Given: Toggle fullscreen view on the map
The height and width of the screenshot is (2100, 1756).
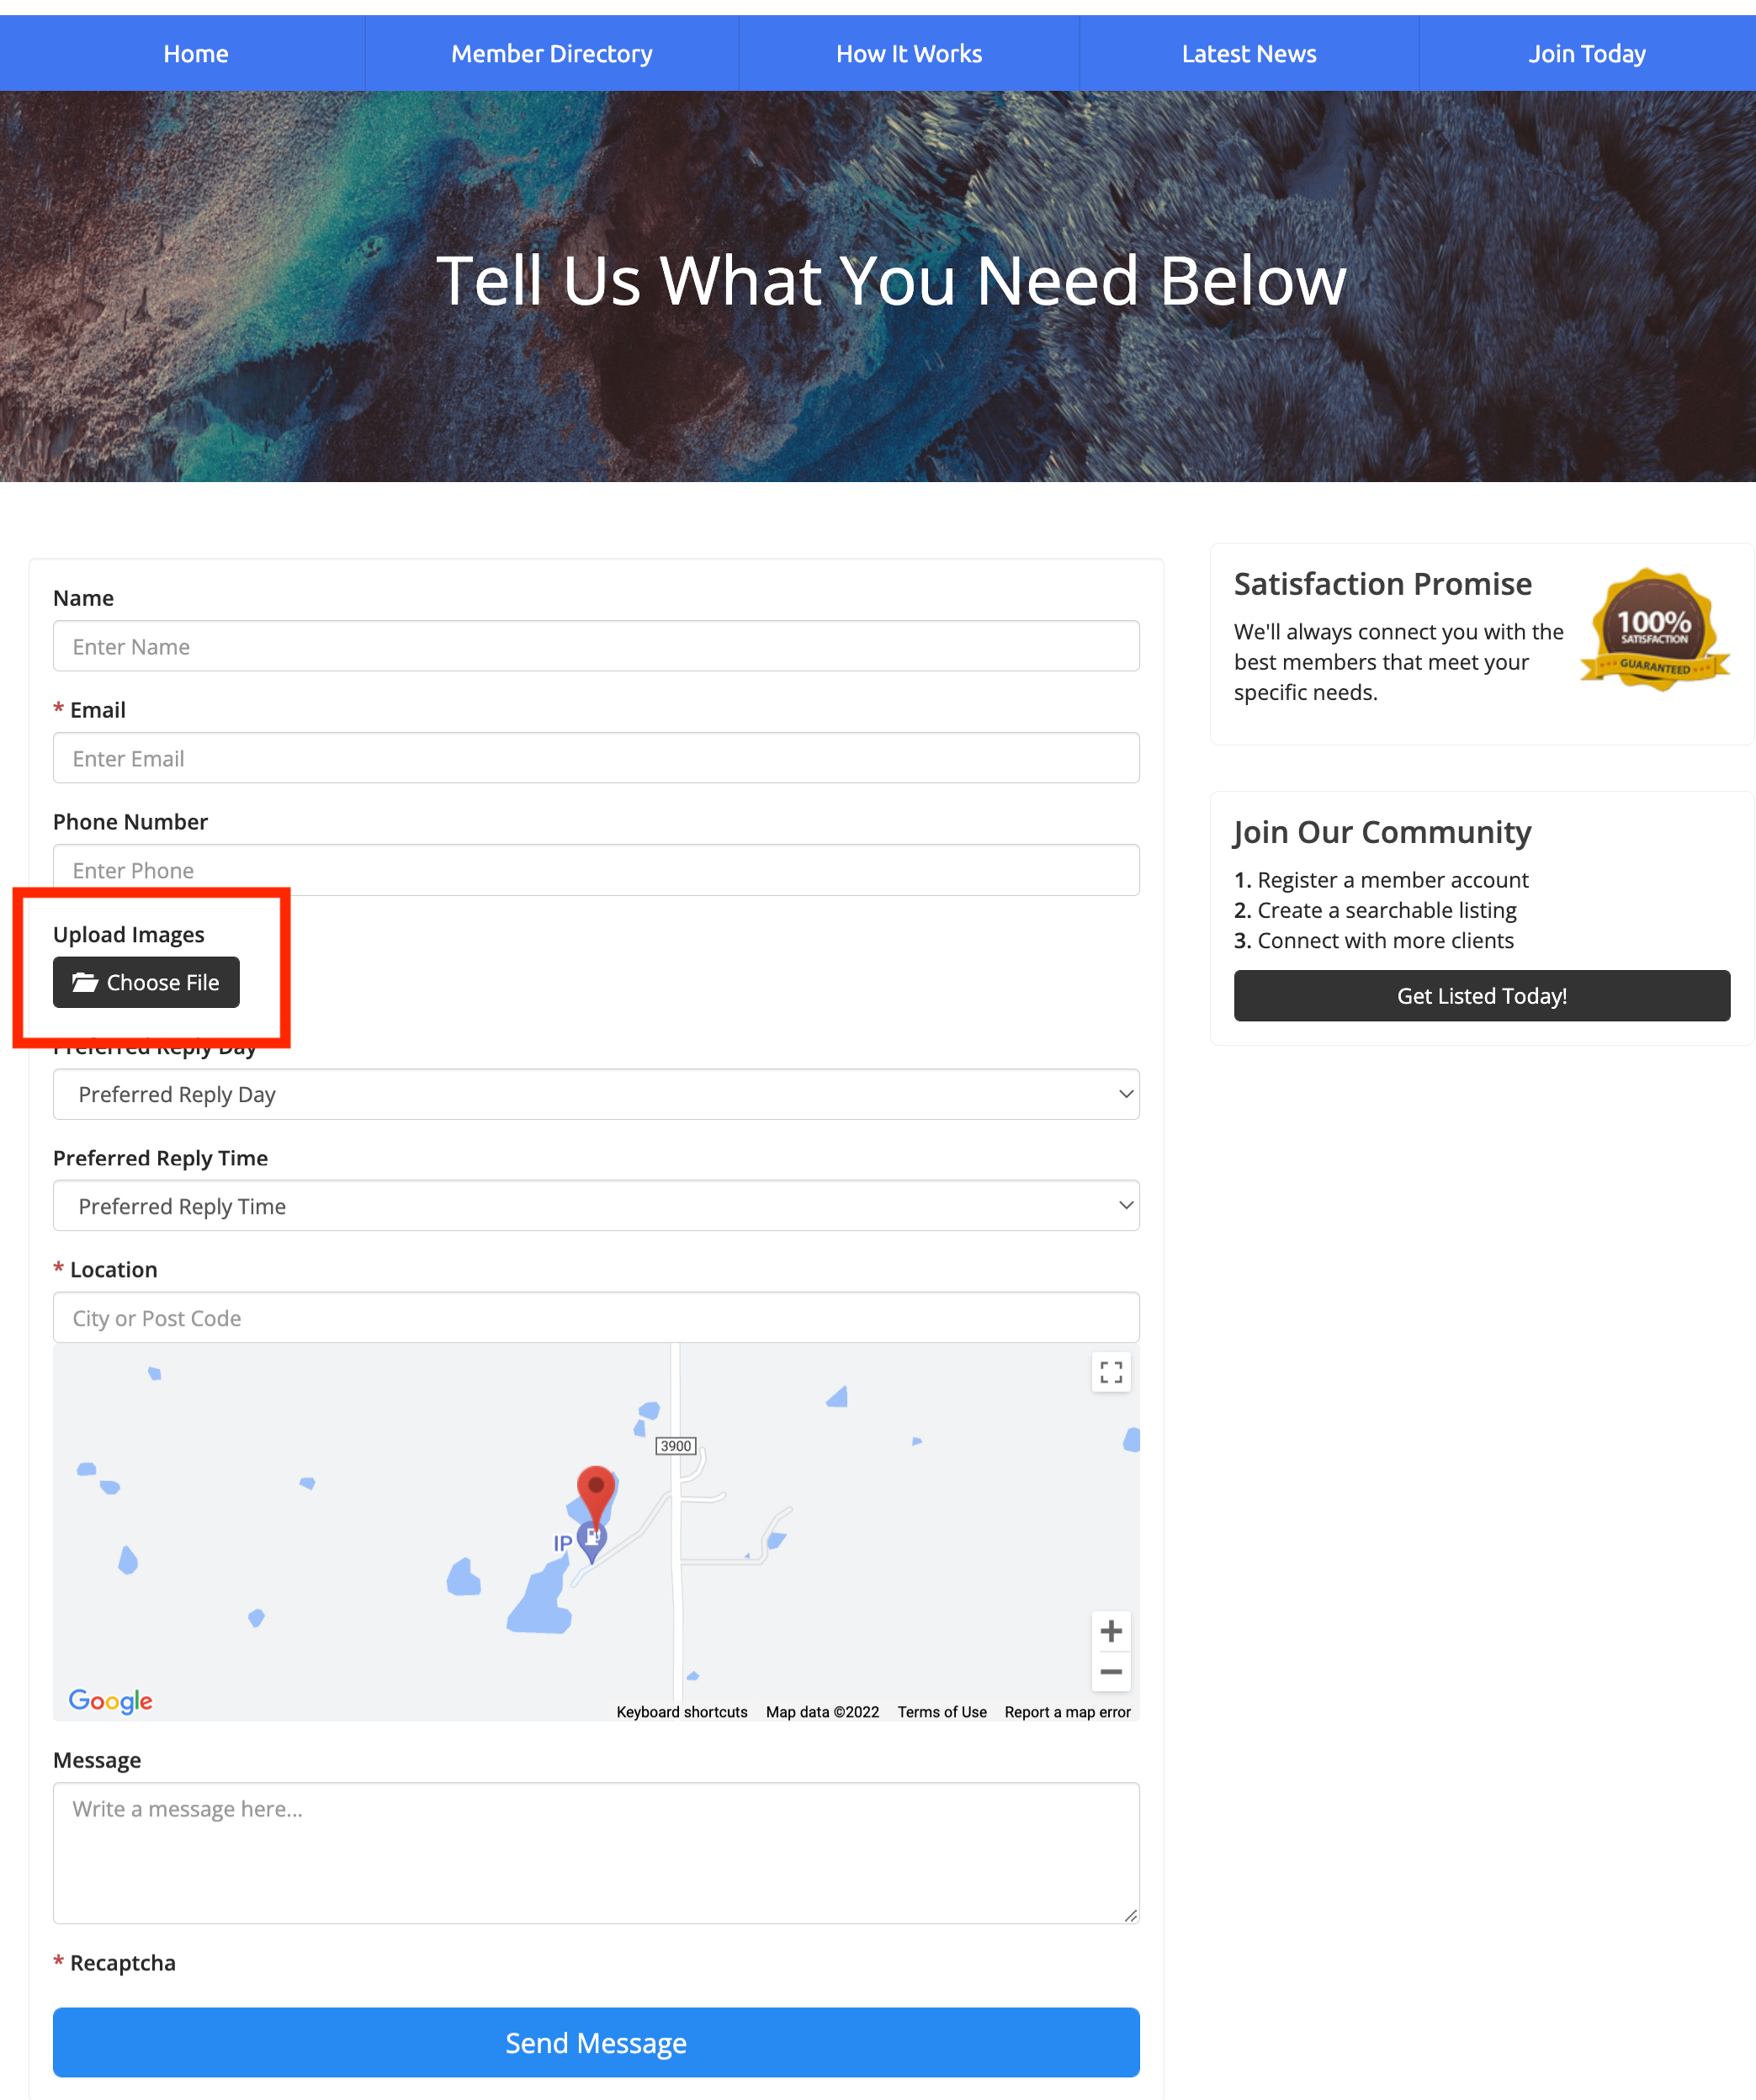Looking at the screenshot, I should (1110, 1372).
